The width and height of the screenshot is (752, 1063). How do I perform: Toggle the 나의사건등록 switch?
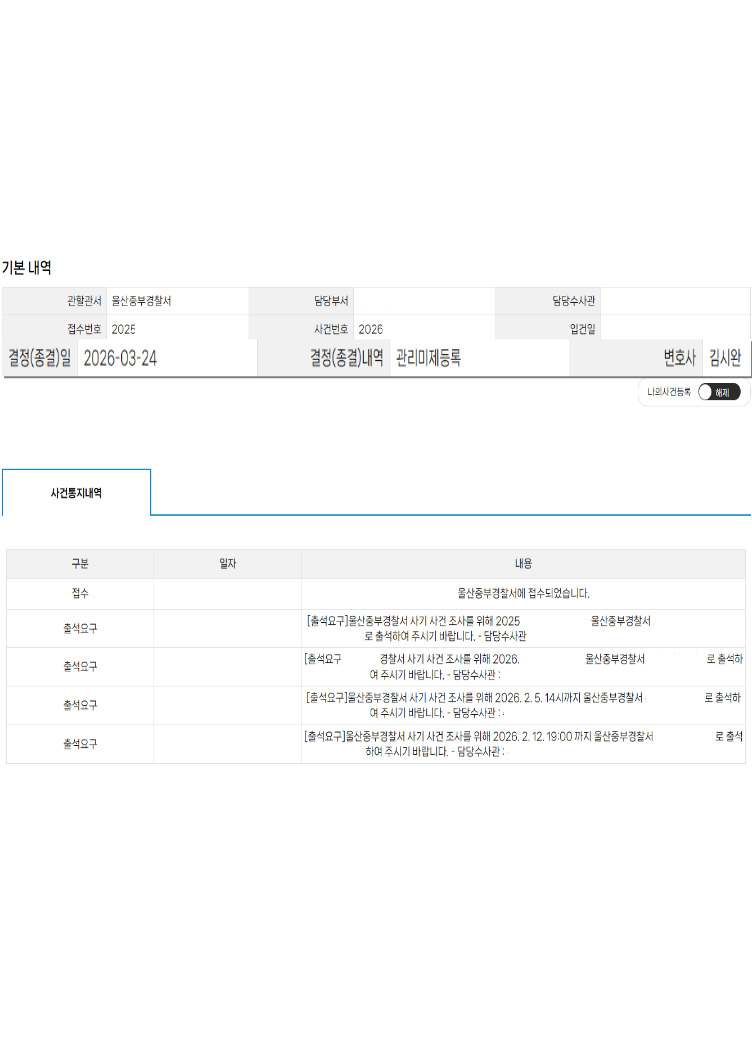point(718,392)
